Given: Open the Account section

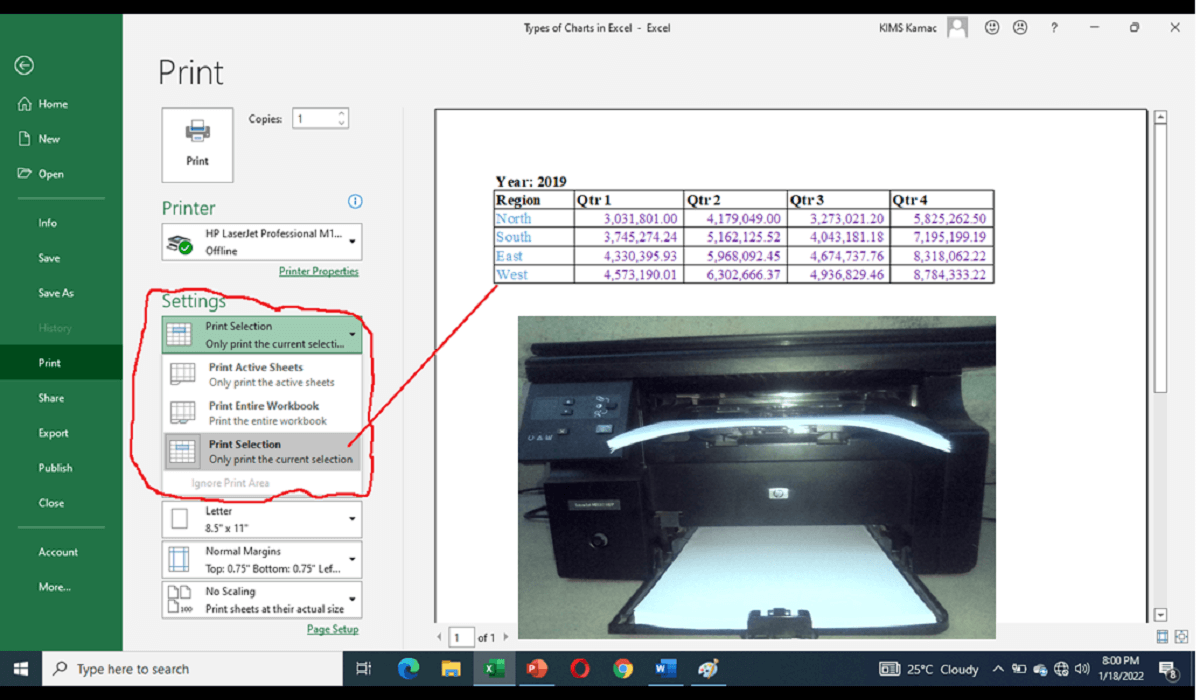Looking at the screenshot, I should pos(58,551).
